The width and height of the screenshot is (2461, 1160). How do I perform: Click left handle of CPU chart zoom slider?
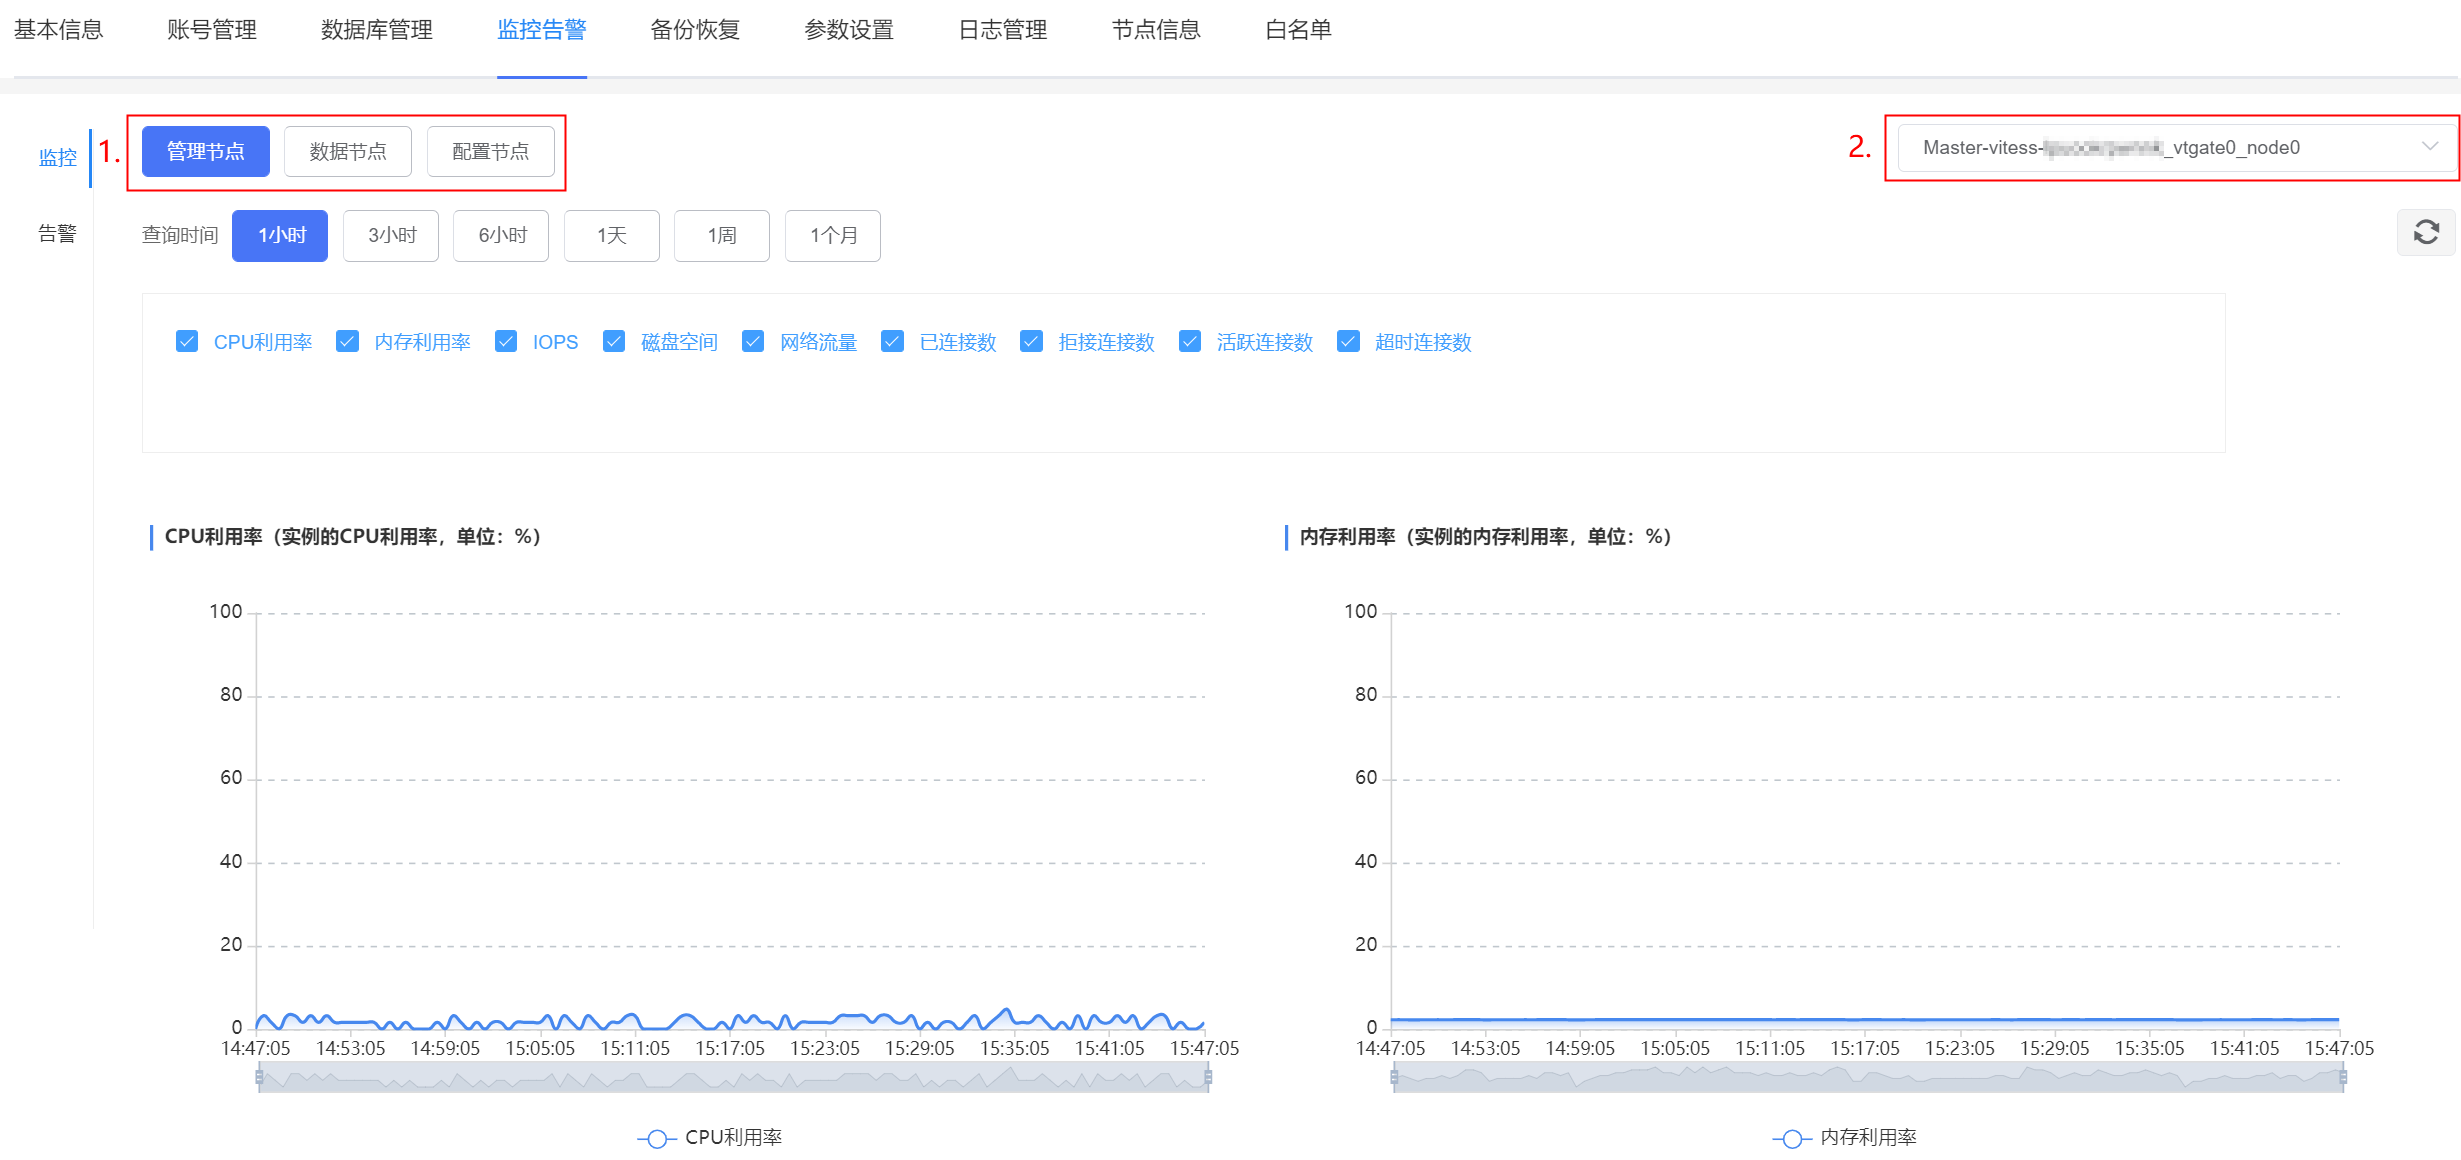[x=260, y=1077]
